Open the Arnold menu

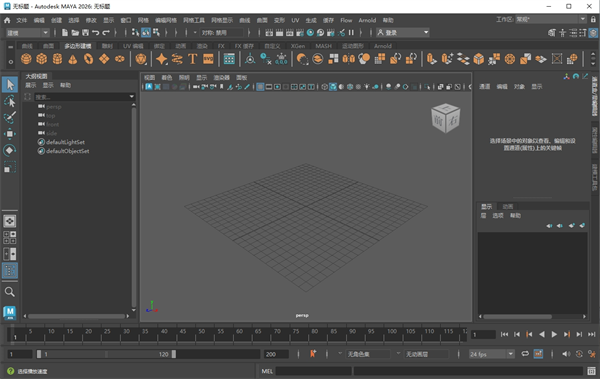pyautogui.click(x=367, y=20)
